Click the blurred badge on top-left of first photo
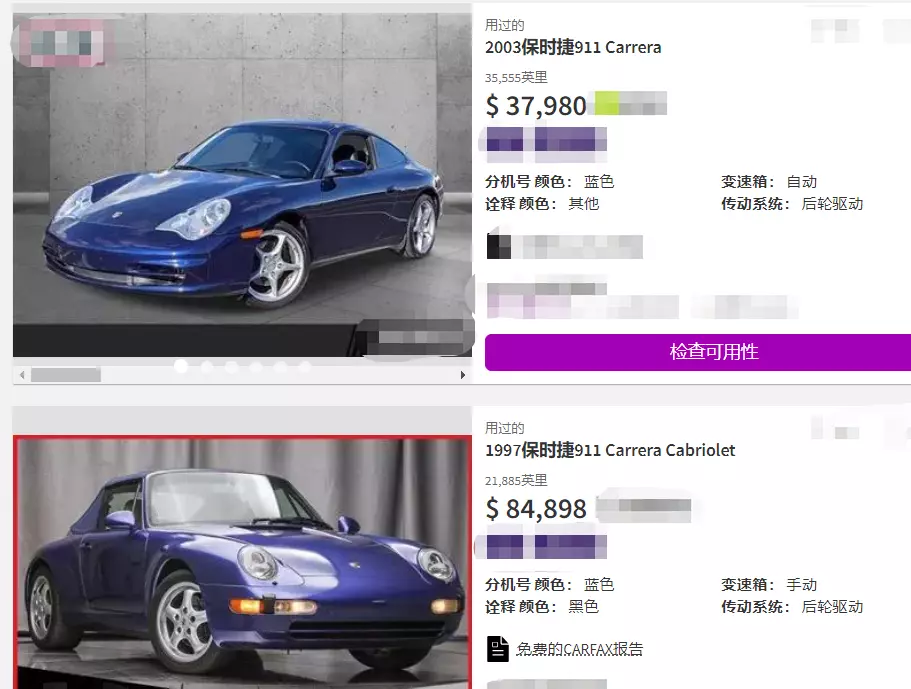Image resolution: width=911 pixels, height=689 pixels. (61, 42)
